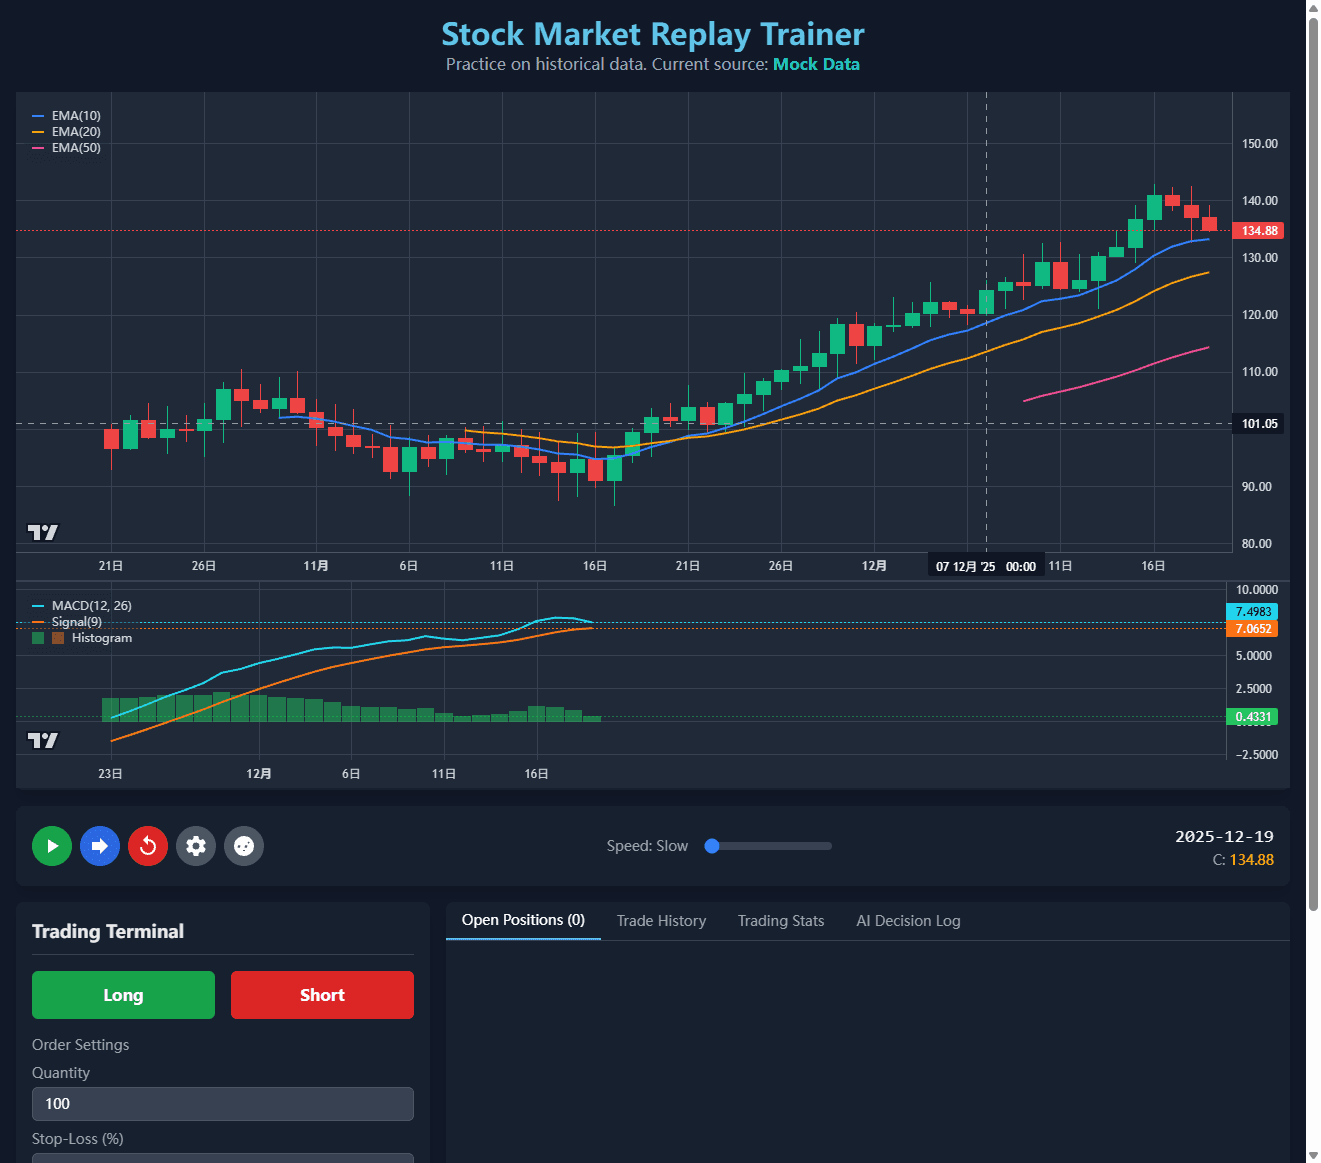Viewport: 1321px width, 1163px height.
Task: Click the "C: 134.88" close price readout
Action: coord(1243,860)
